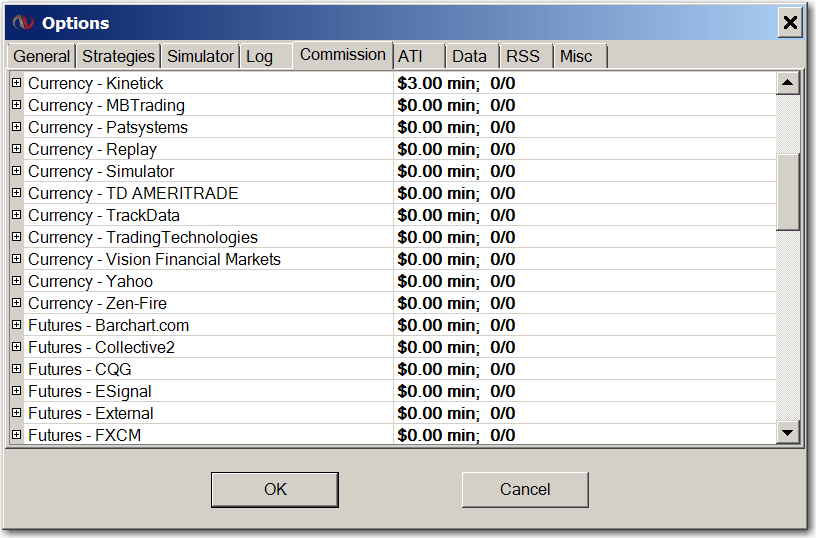Click commission value for Currency - Simulator
This screenshot has height=538, width=816.
pos(456,171)
